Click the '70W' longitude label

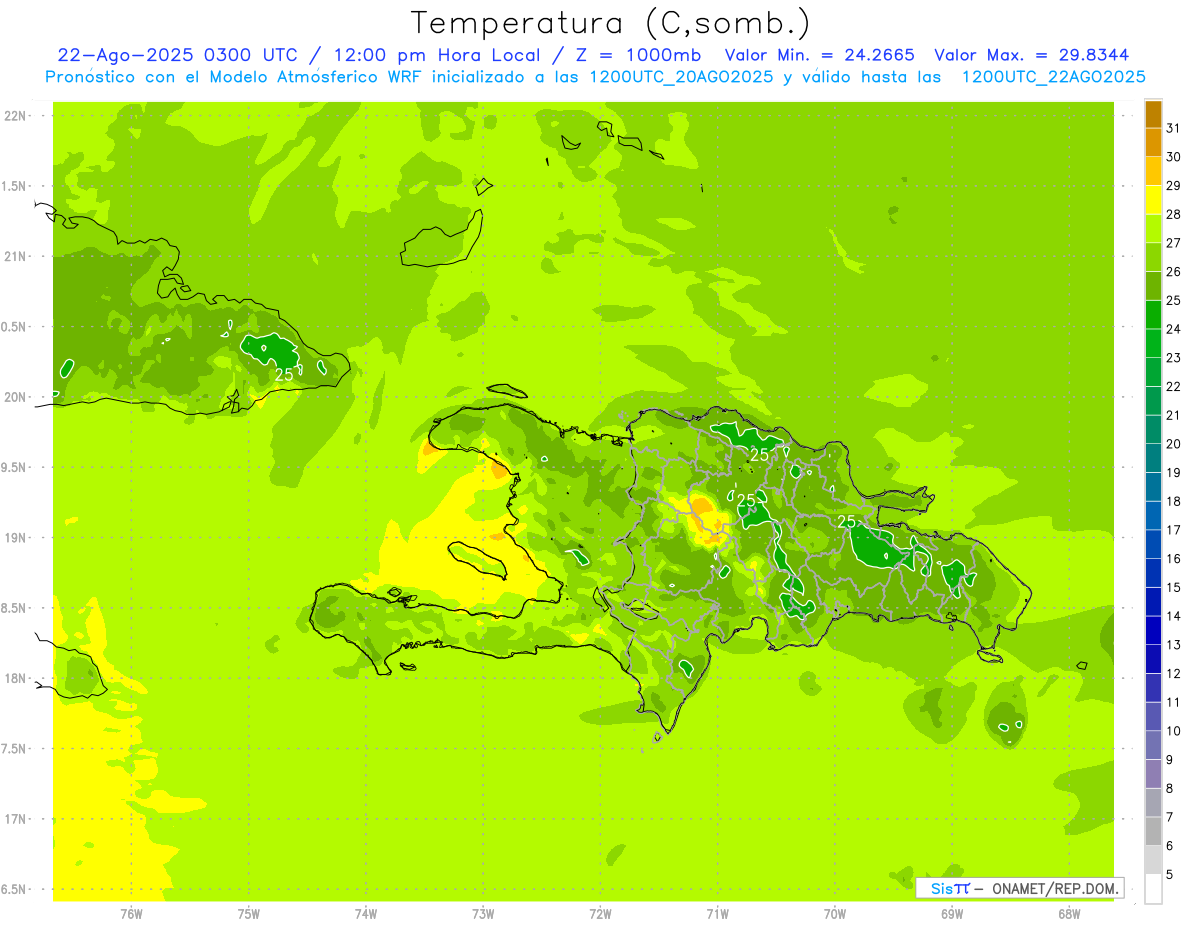pos(835,914)
